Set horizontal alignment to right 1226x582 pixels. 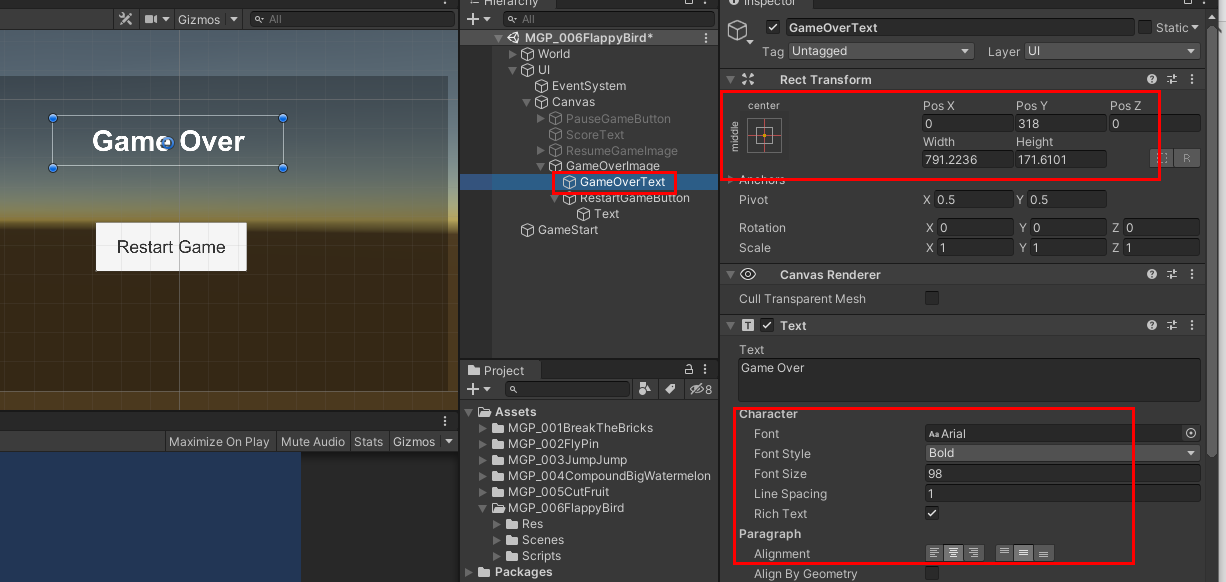[x=974, y=553]
